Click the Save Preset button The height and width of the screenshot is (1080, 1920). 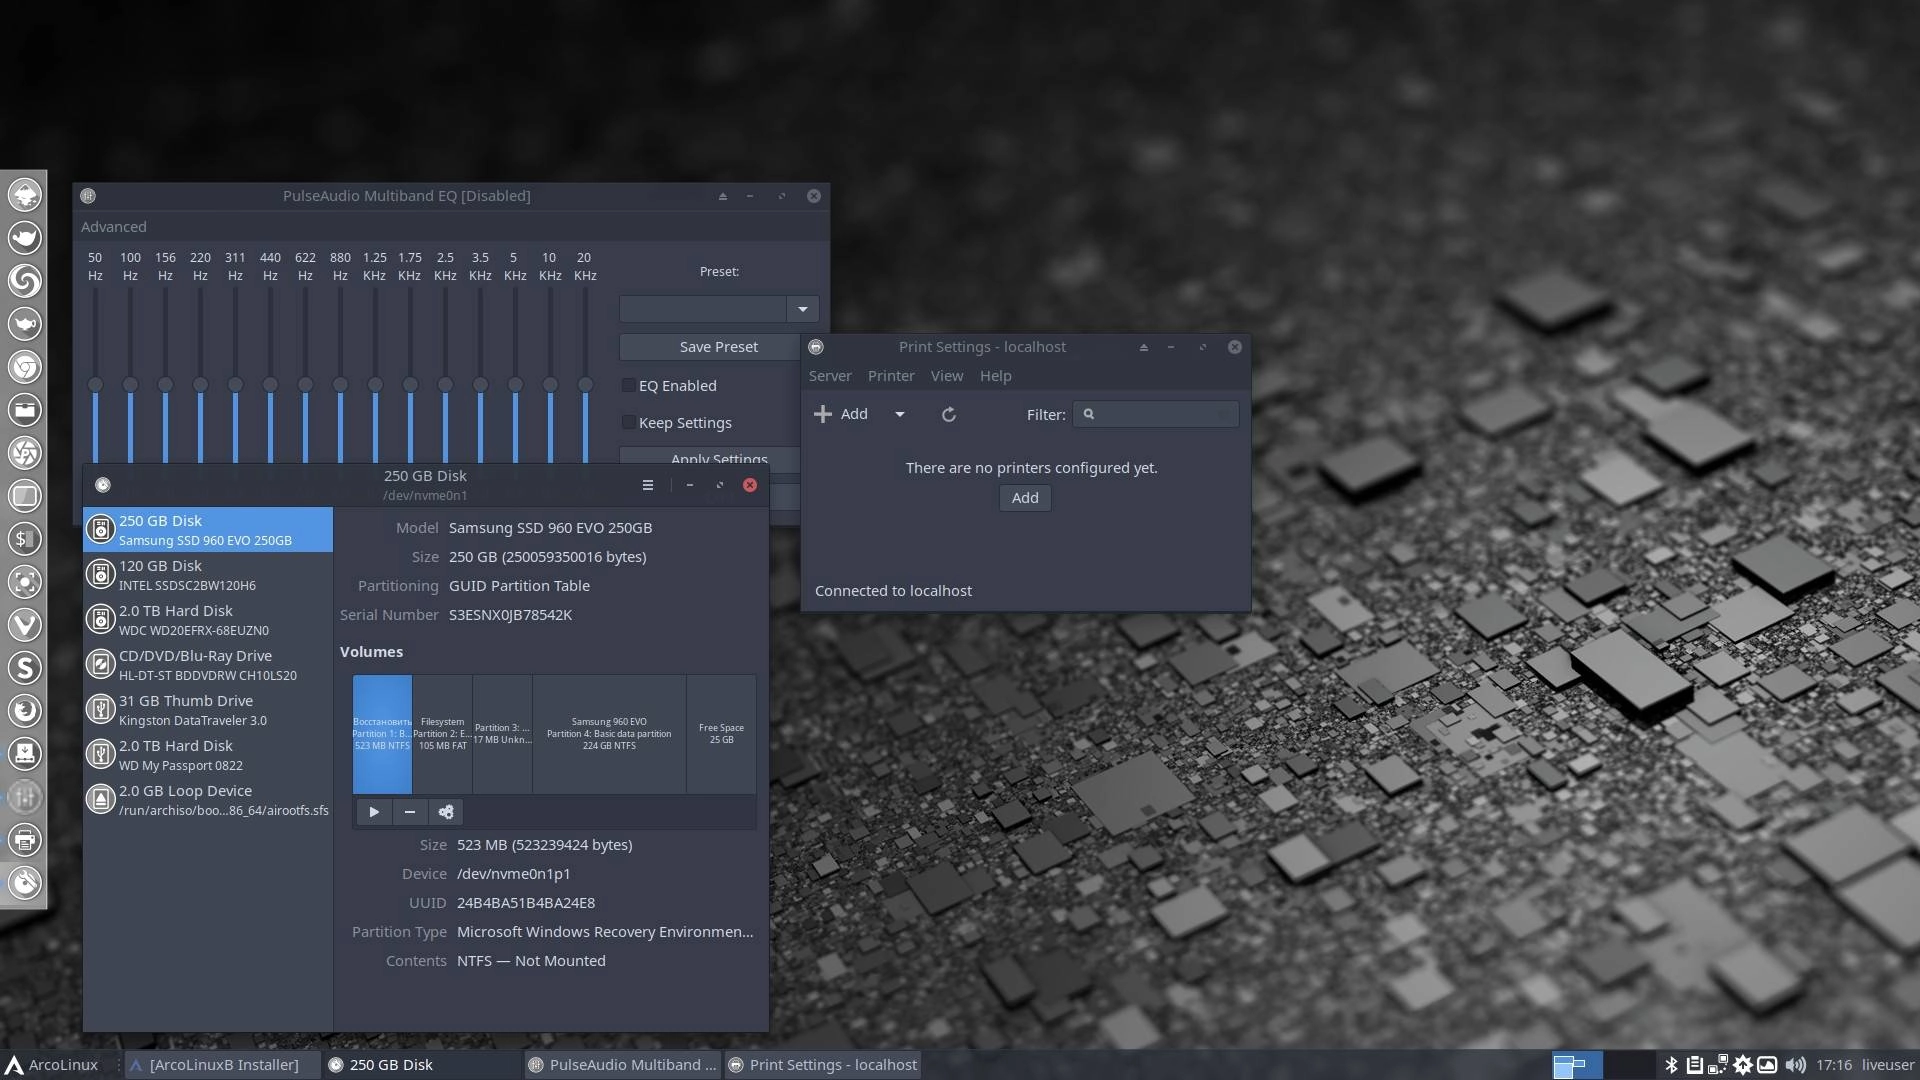coord(718,347)
